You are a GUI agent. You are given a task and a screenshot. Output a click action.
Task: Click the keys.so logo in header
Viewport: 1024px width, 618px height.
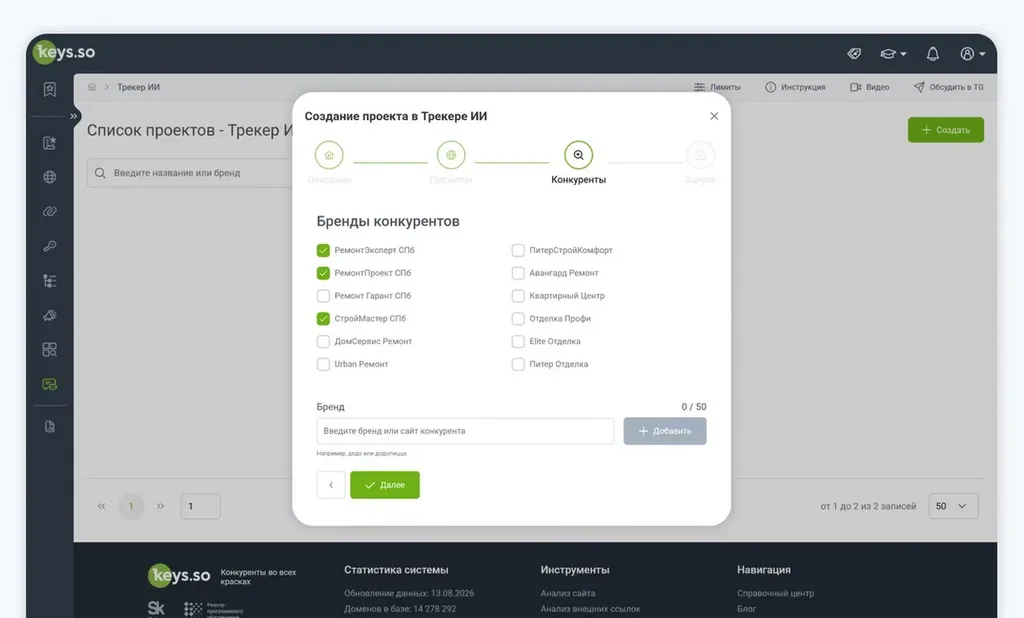tap(66, 52)
